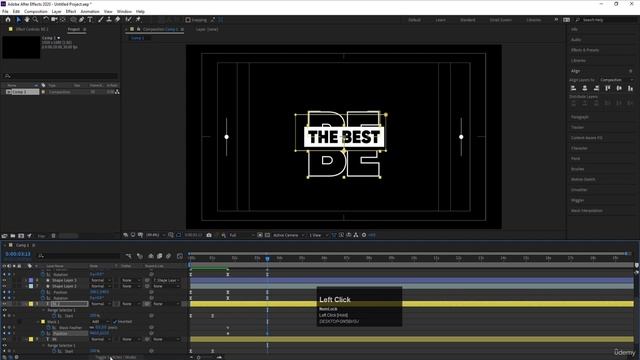Viewport: 640px width, 360px height.
Task: Click Align Right icon in Align panel
Action: point(596,88)
